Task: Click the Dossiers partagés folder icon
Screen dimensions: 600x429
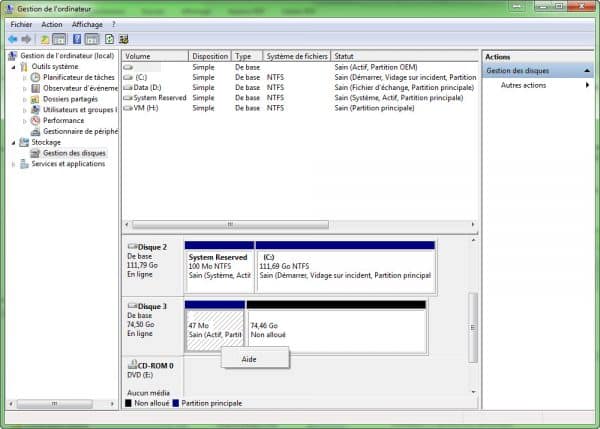Action: 36,99
